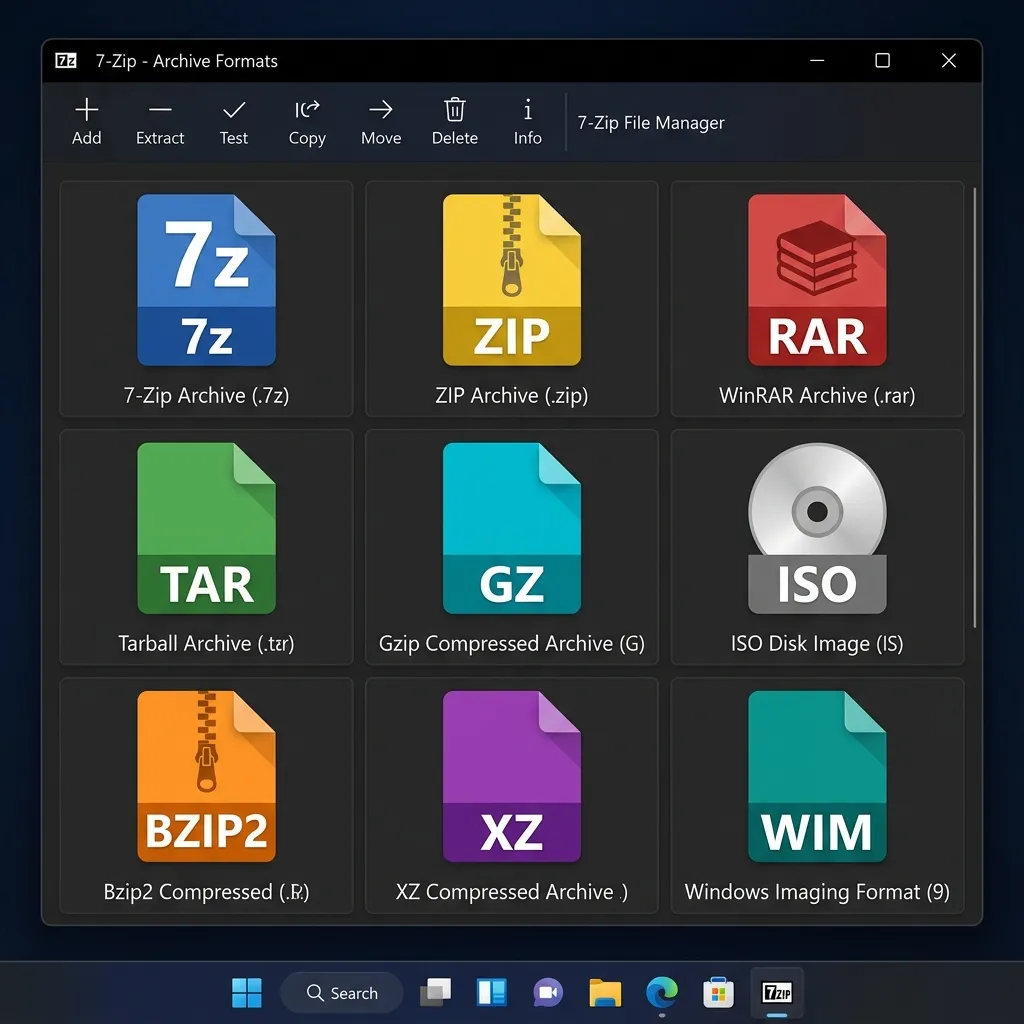Click the Delete trash icon

pyautogui.click(x=455, y=110)
